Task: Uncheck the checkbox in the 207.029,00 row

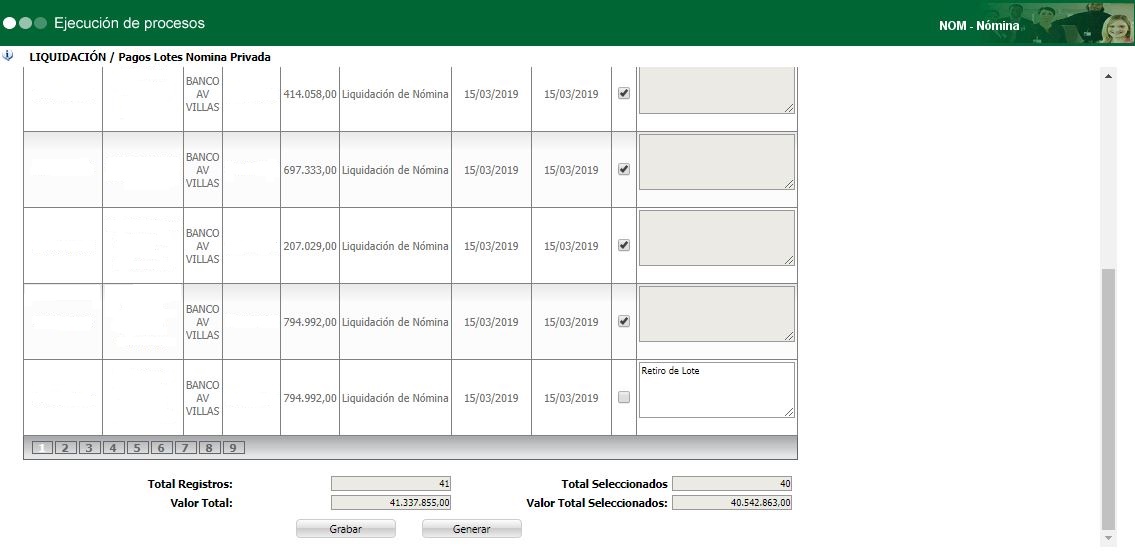Action: pyautogui.click(x=624, y=245)
